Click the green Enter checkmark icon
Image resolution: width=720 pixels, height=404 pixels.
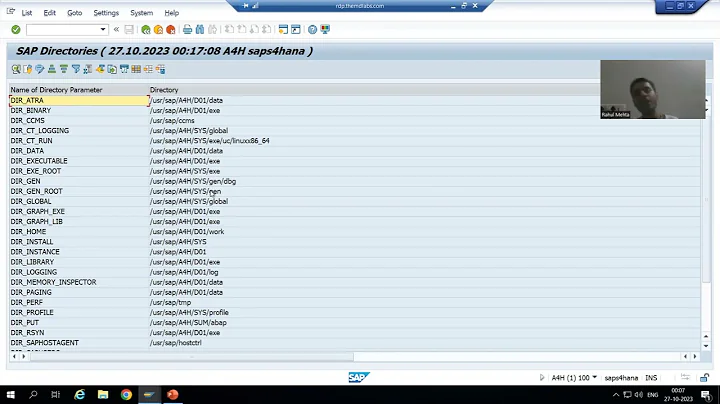point(16,29)
